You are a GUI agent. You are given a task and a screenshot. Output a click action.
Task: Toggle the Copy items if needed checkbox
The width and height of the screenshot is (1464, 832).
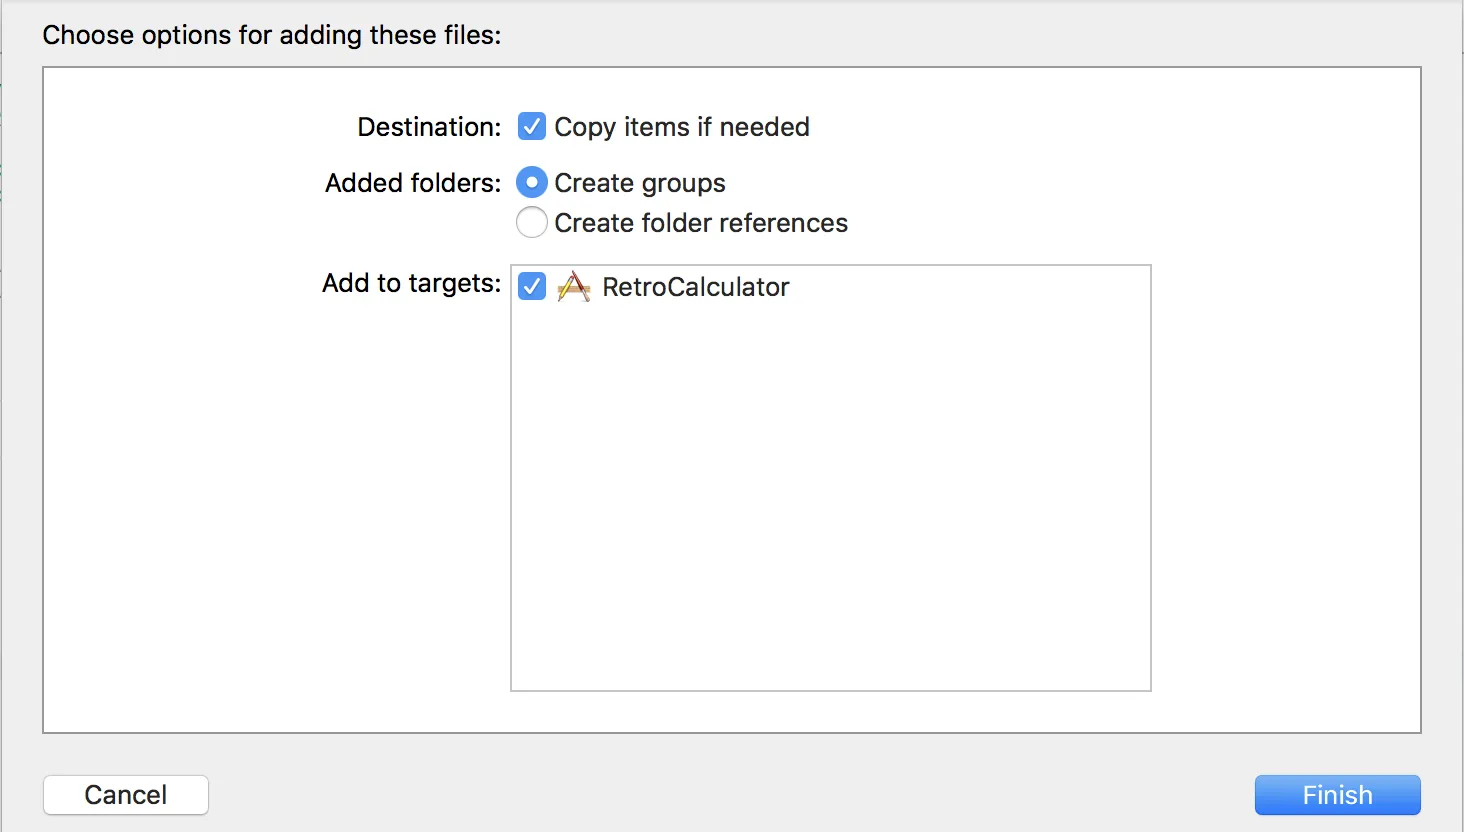click(532, 127)
